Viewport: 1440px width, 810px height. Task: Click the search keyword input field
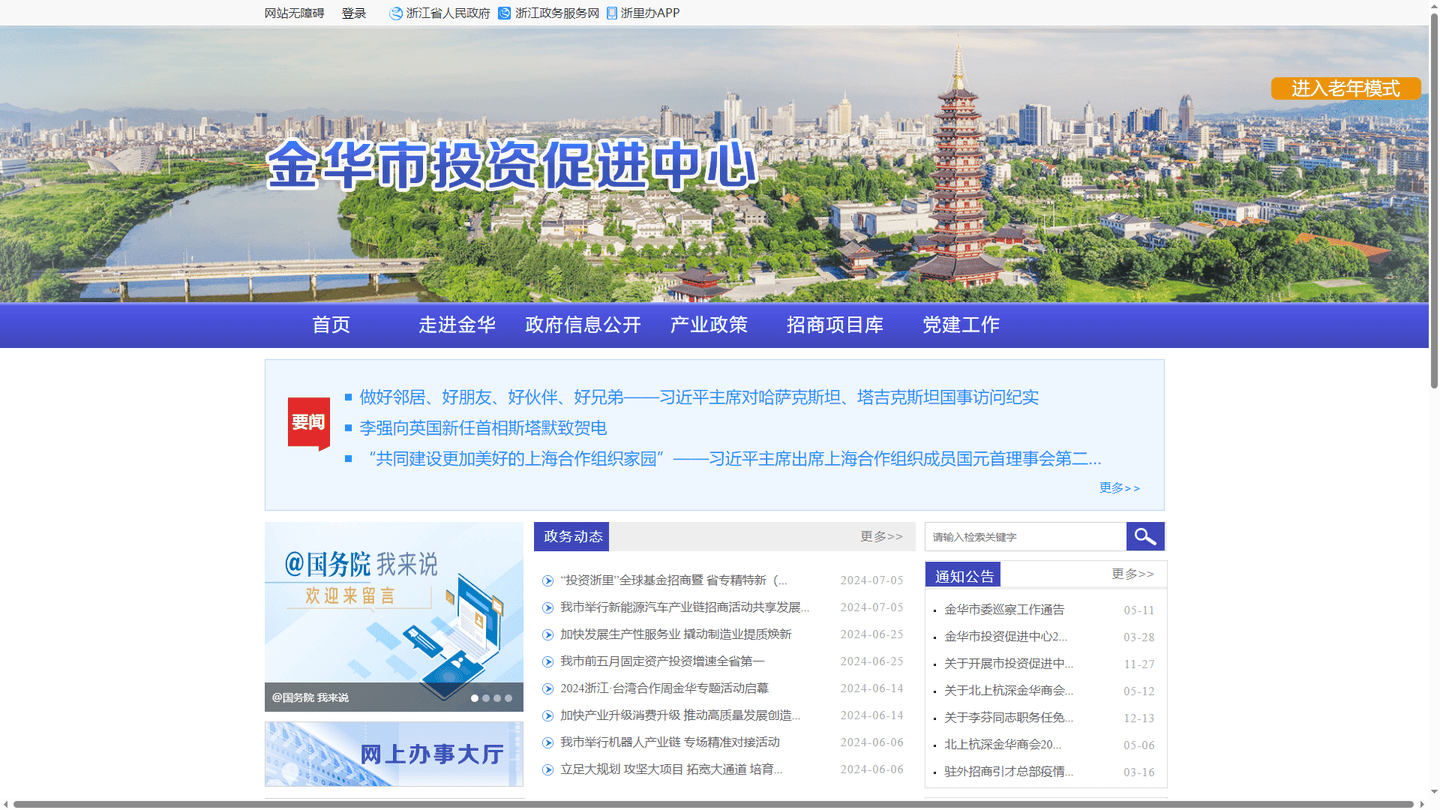(x=1026, y=537)
